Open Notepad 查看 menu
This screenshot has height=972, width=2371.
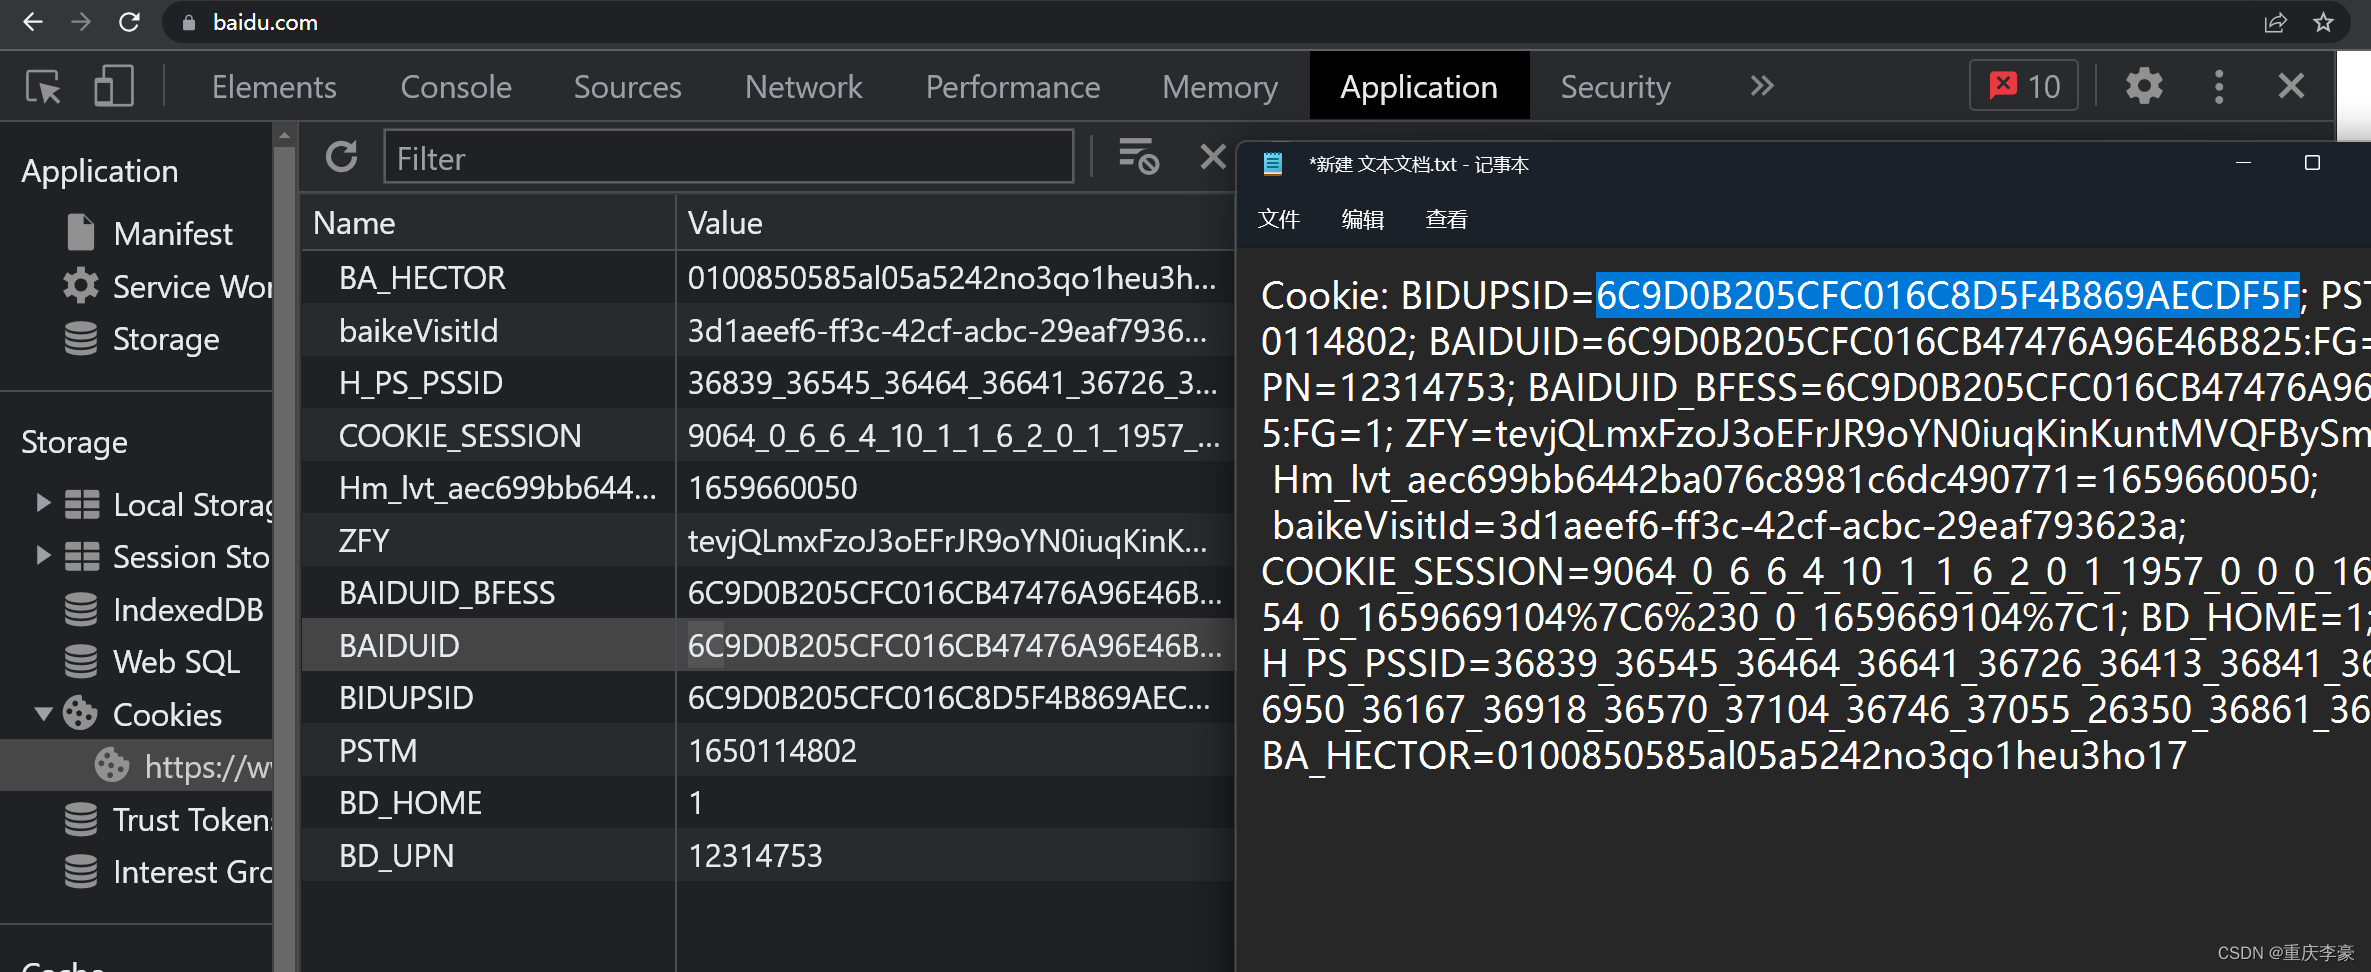point(1446,219)
